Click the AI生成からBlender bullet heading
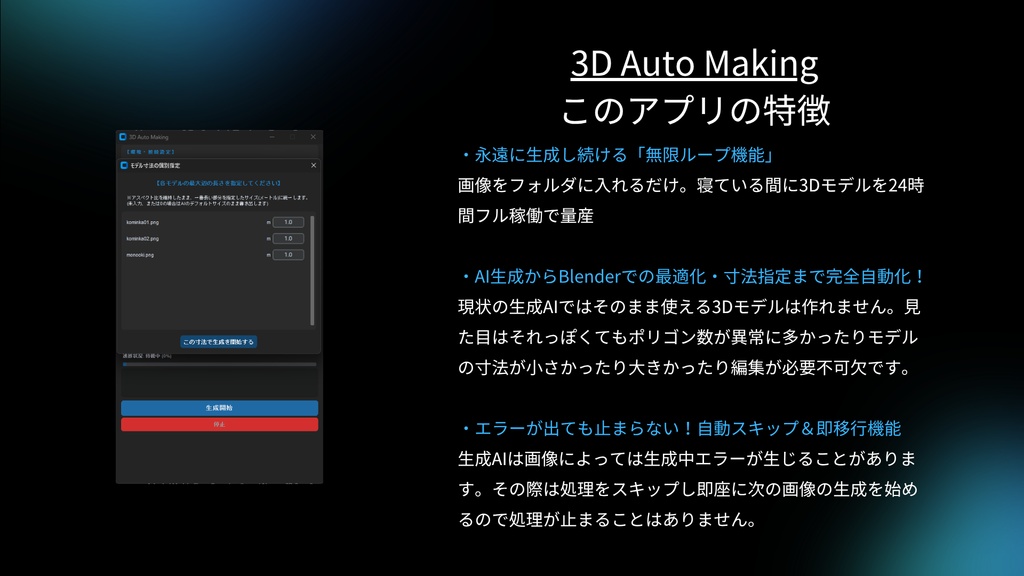 pyautogui.click(x=693, y=276)
